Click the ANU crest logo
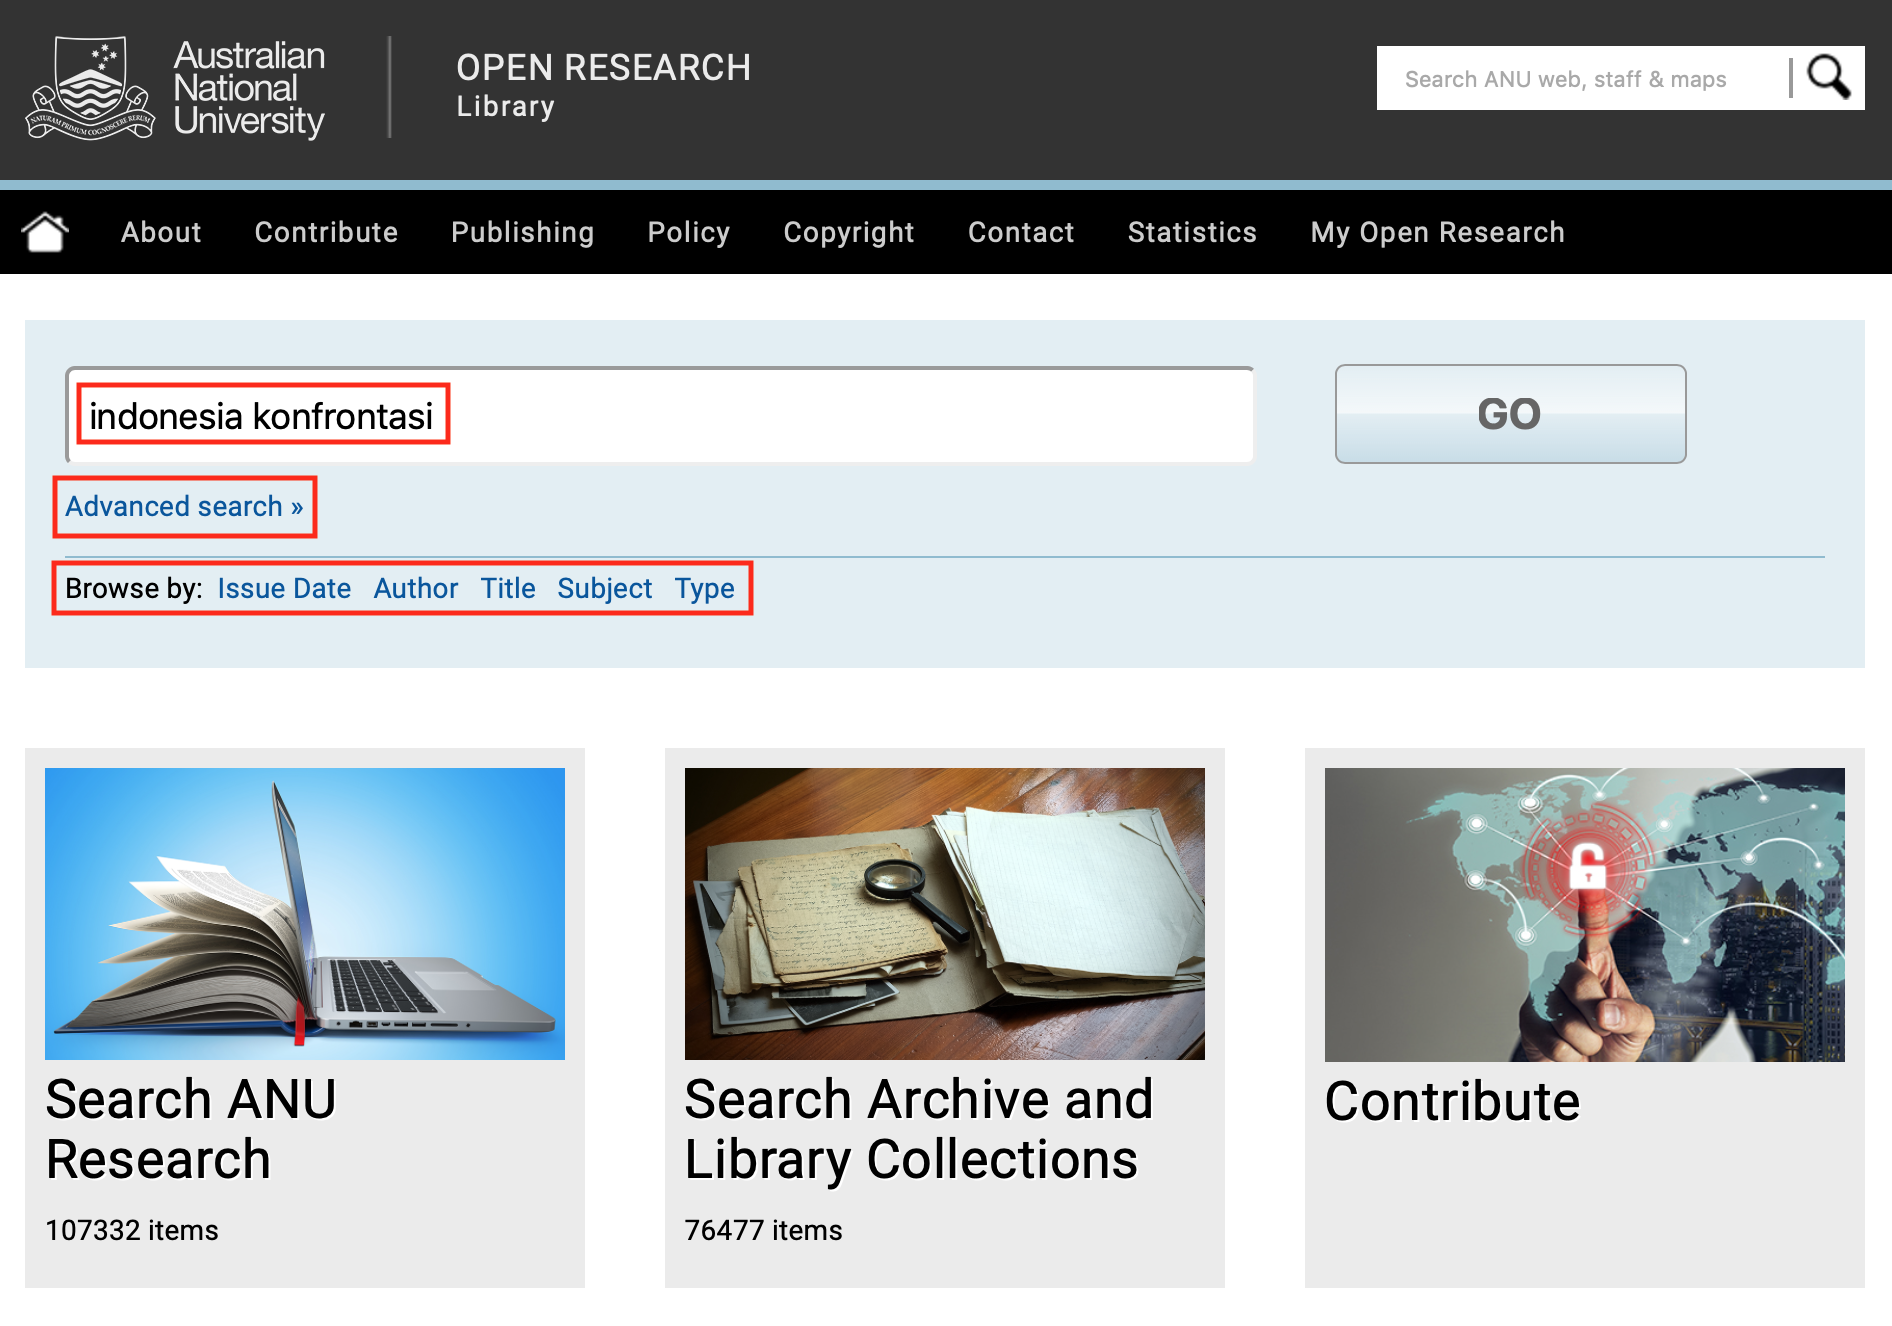Screen dimensions: 1892x1326 click(90, 88)
